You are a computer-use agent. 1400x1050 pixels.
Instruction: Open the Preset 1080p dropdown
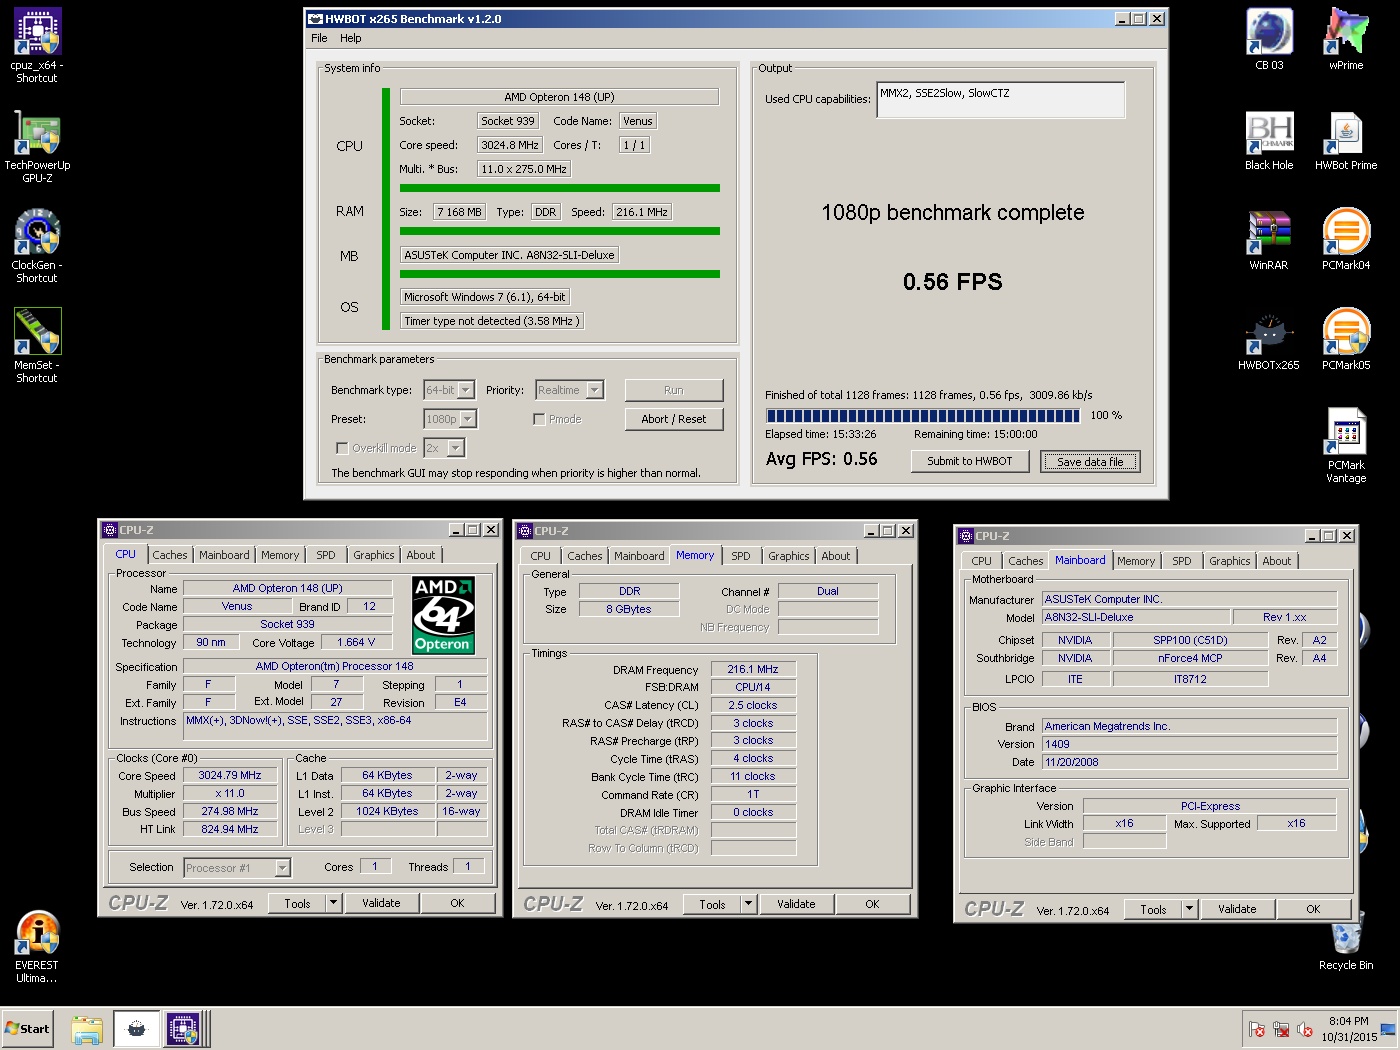click(x=467, y=419)
